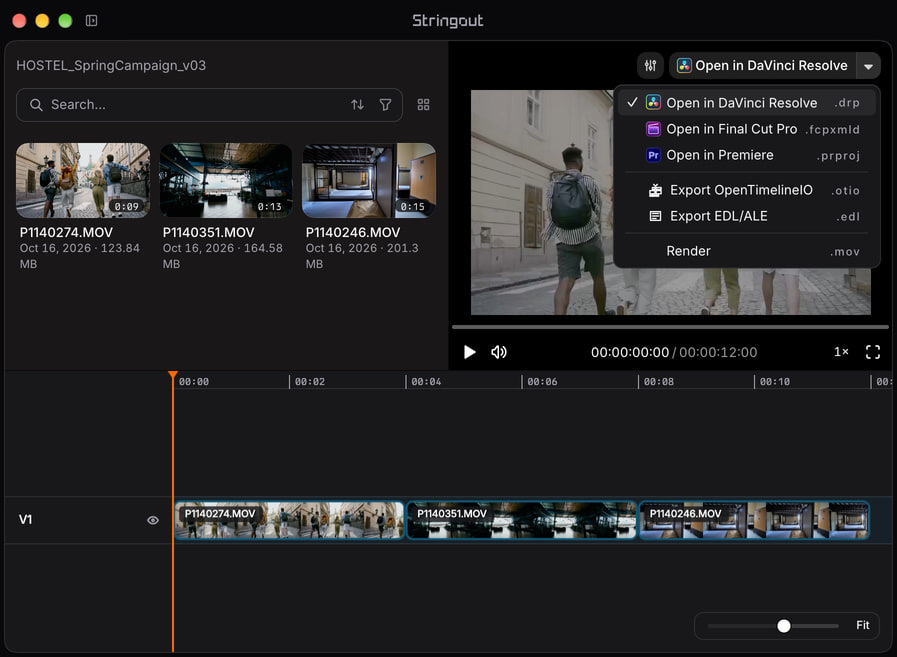Image resolution: width=897 pixels, height=657 pixels.
Task: Click the 0:09 duration badge
Action: pyautogui.click(x=126, y=207)
